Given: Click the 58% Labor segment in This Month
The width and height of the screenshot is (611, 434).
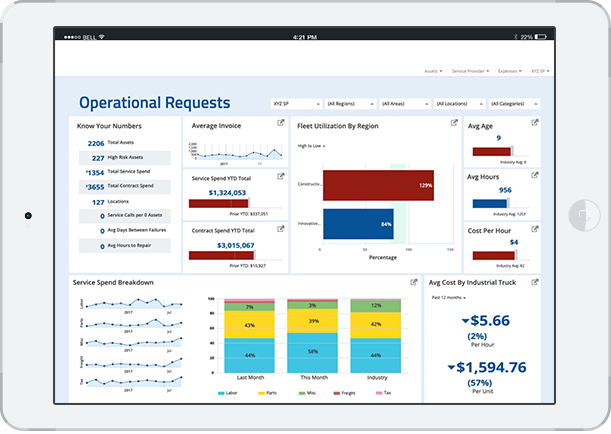Looking at the screenshot, I should coord(313,353).
